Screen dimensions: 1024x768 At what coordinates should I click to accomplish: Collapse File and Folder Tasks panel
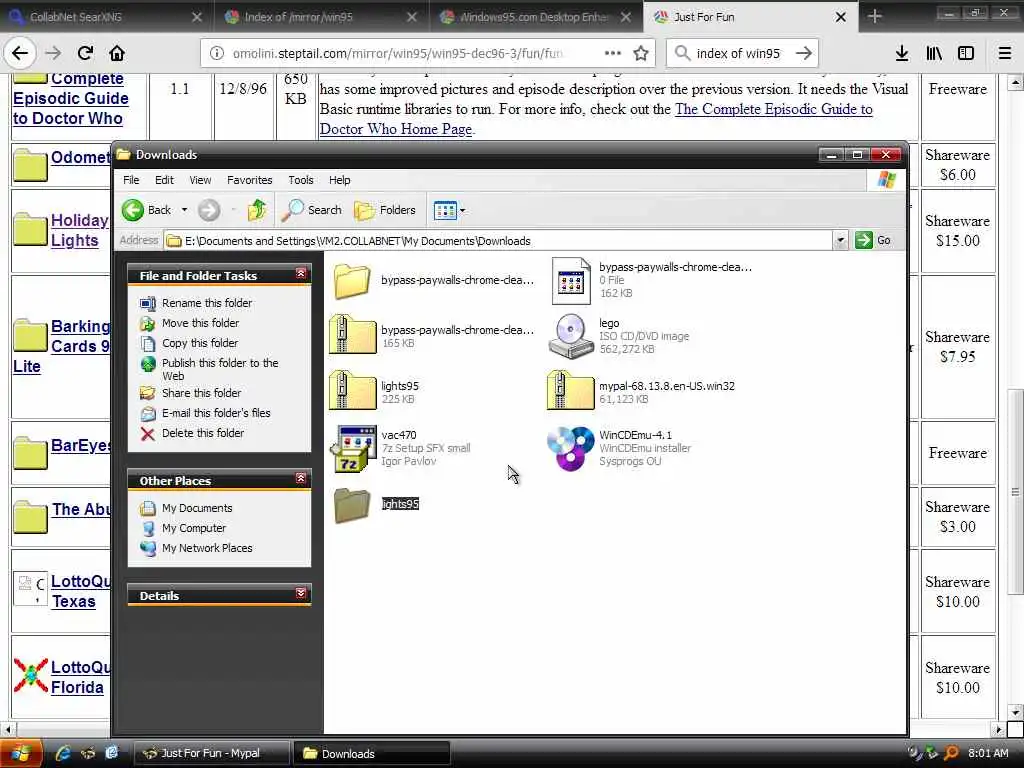[300, 274]
